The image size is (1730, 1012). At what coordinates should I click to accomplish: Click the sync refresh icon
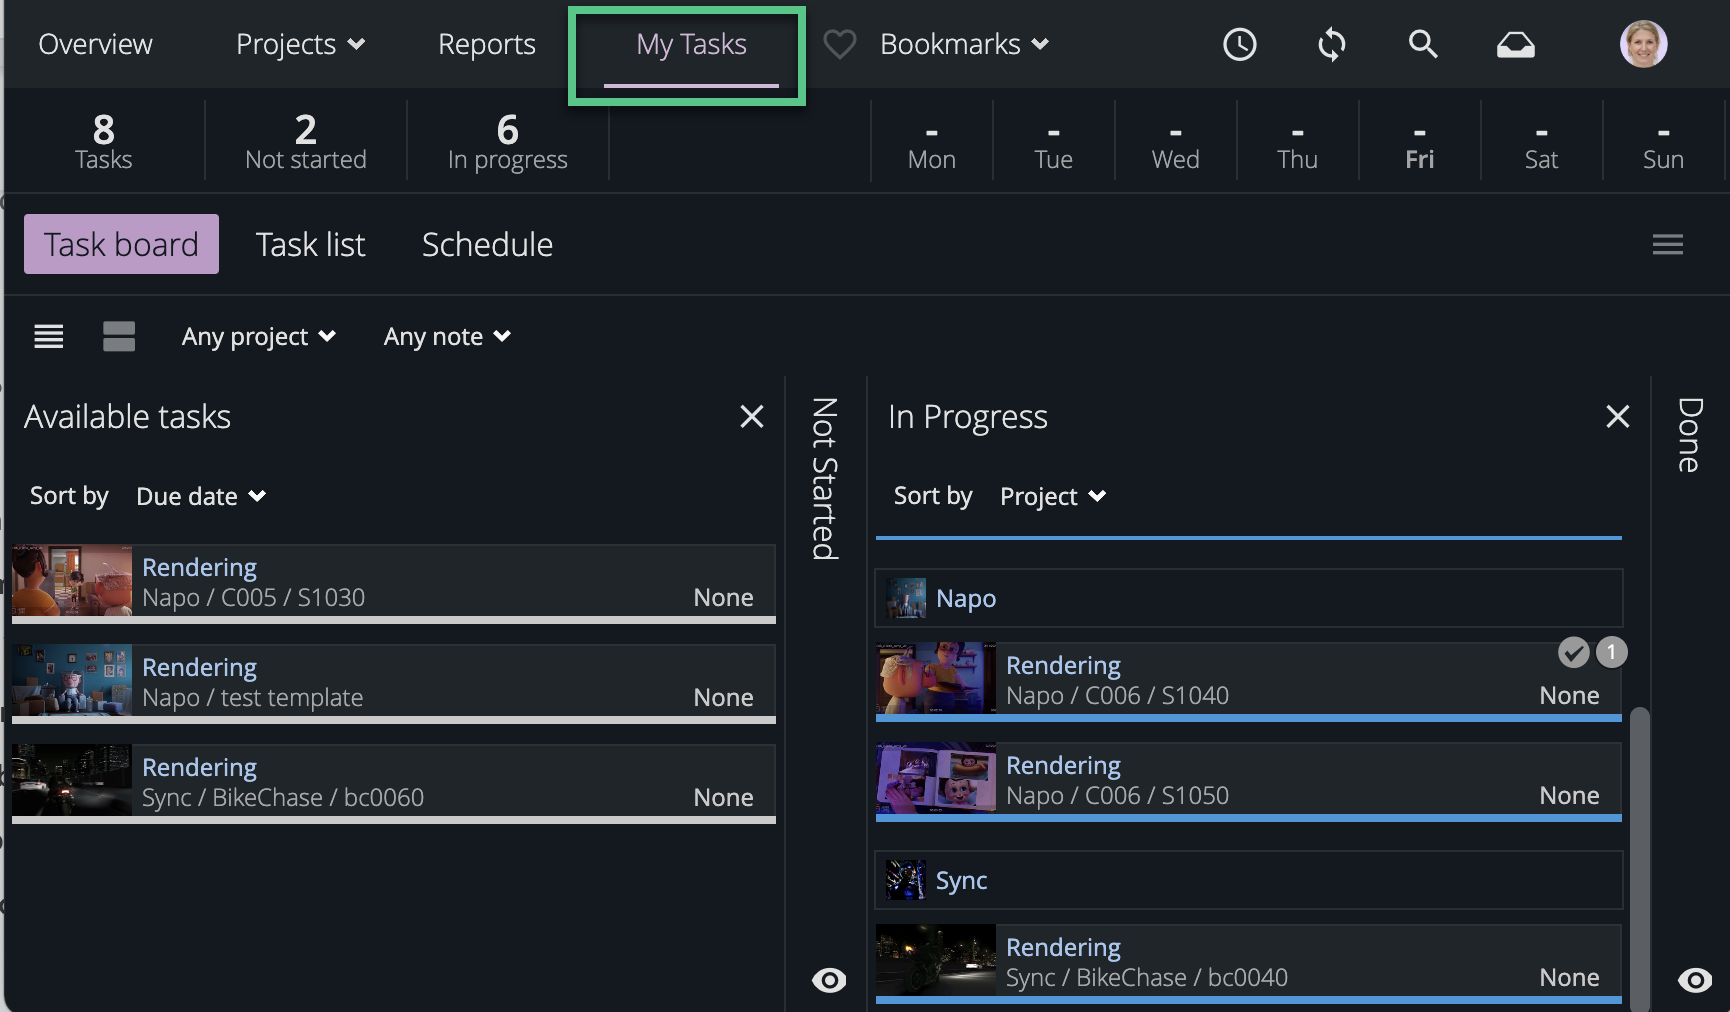pos(1331,44)
